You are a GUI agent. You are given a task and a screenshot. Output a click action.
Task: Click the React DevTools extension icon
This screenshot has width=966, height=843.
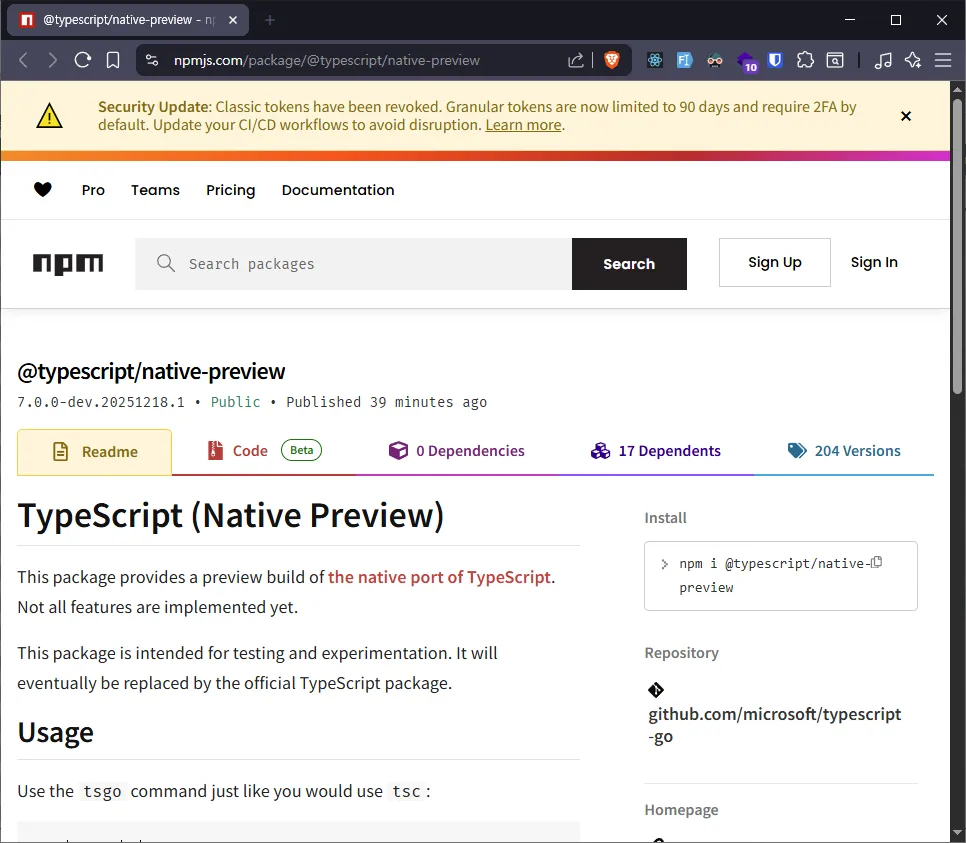click(655, 60)
